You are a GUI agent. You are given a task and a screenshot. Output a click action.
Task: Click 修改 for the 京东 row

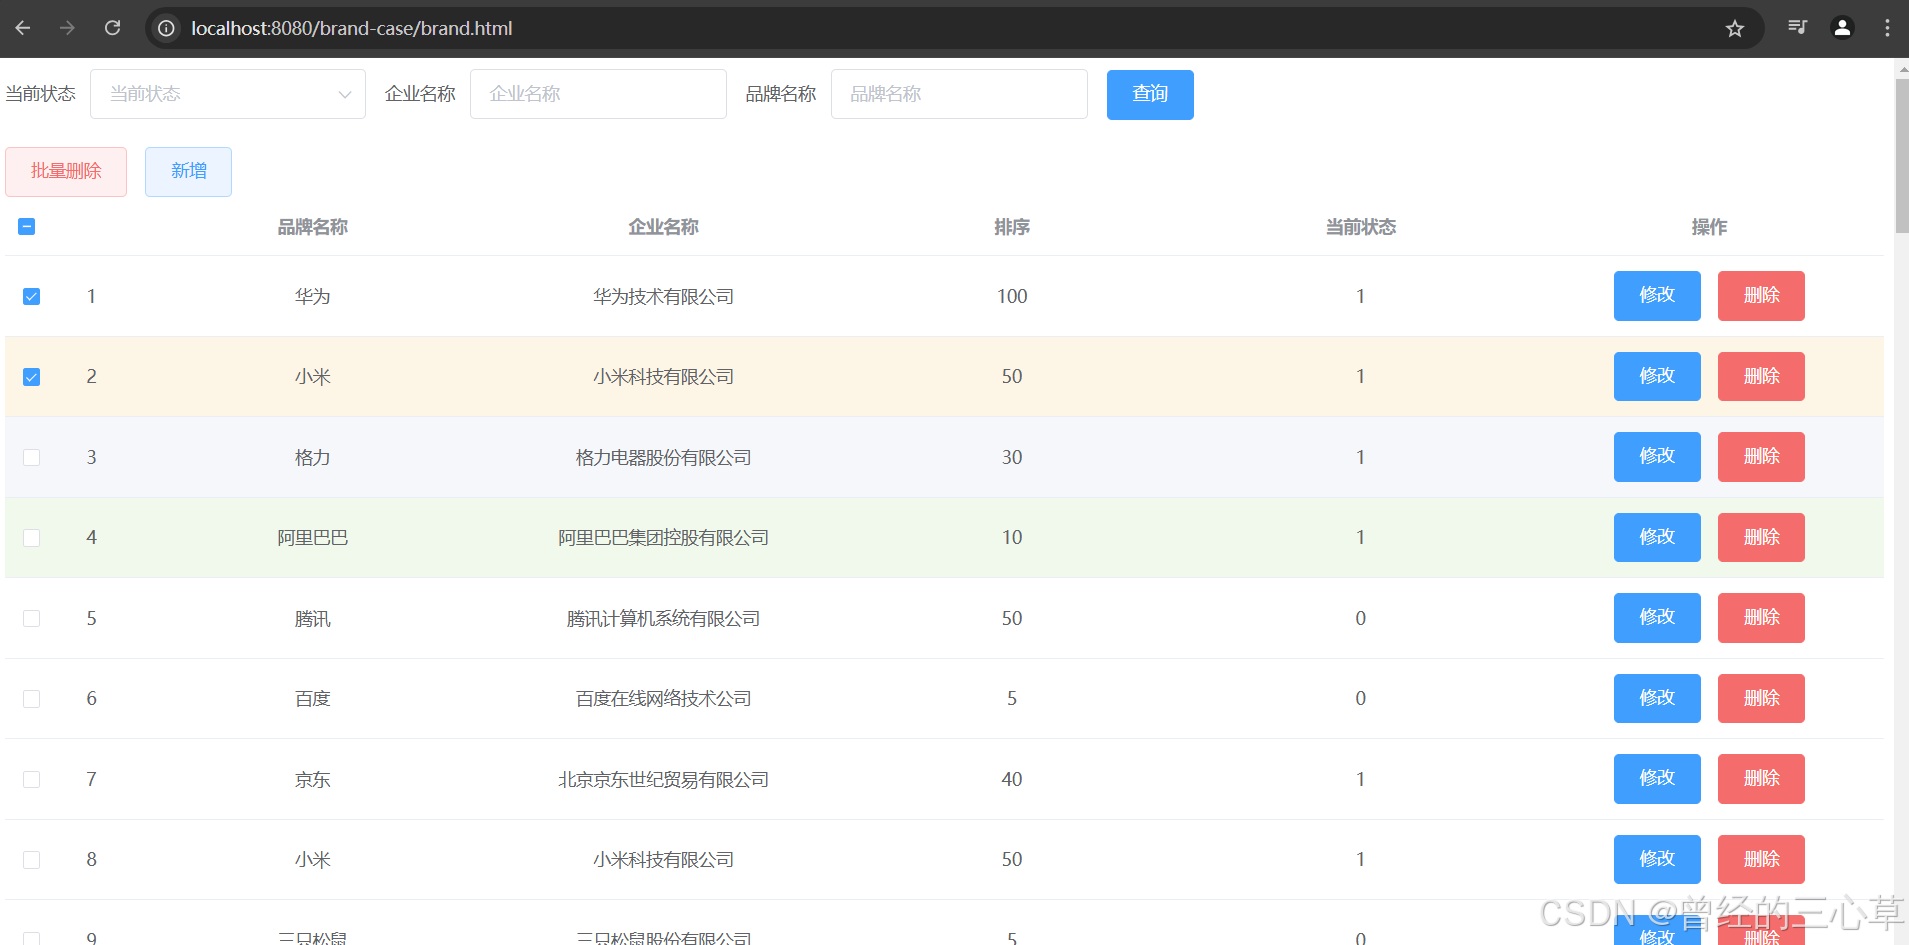pos(1657,778)
